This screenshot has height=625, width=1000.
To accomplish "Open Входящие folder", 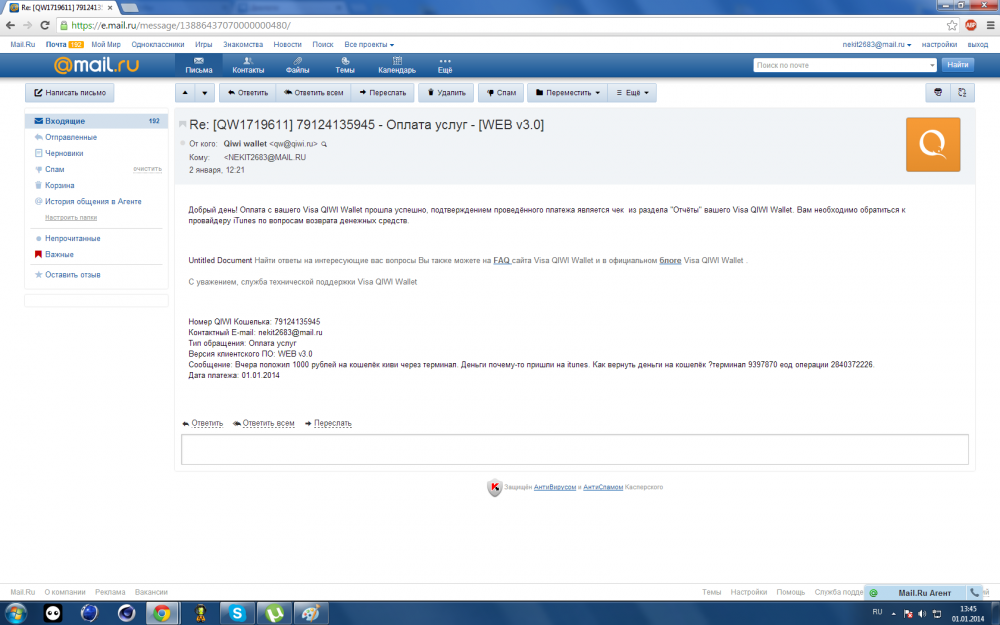I will 96,121.
